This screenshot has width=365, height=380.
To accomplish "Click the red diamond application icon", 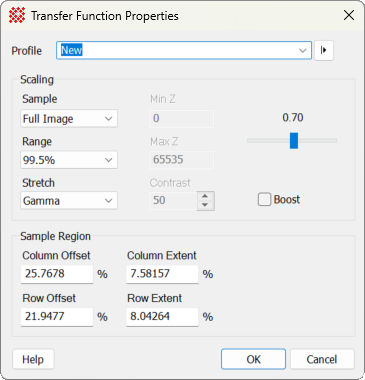I will click(17, 15).
